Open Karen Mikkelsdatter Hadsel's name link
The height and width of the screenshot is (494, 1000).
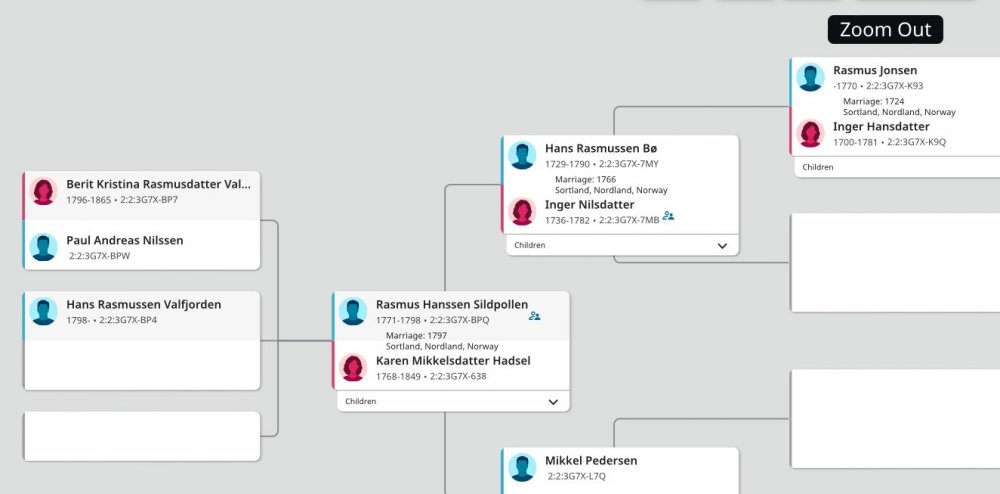point(453,361)
